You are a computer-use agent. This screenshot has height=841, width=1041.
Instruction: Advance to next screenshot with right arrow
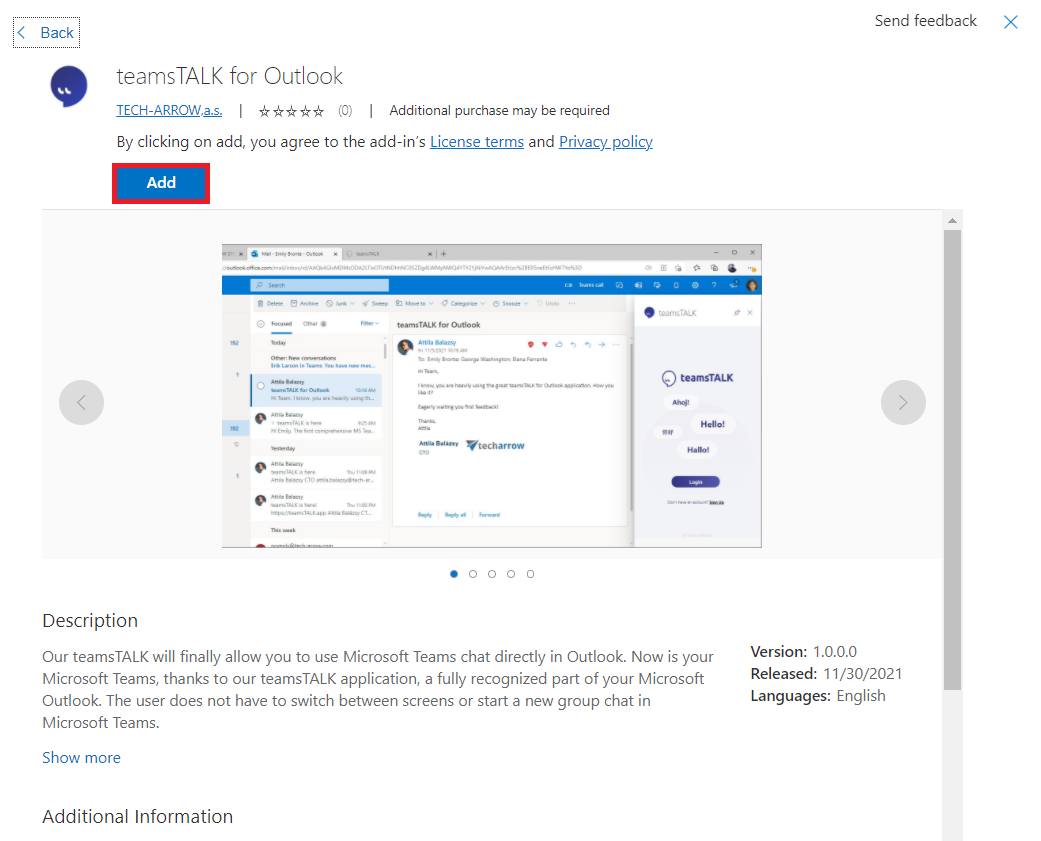click(903, 403)
